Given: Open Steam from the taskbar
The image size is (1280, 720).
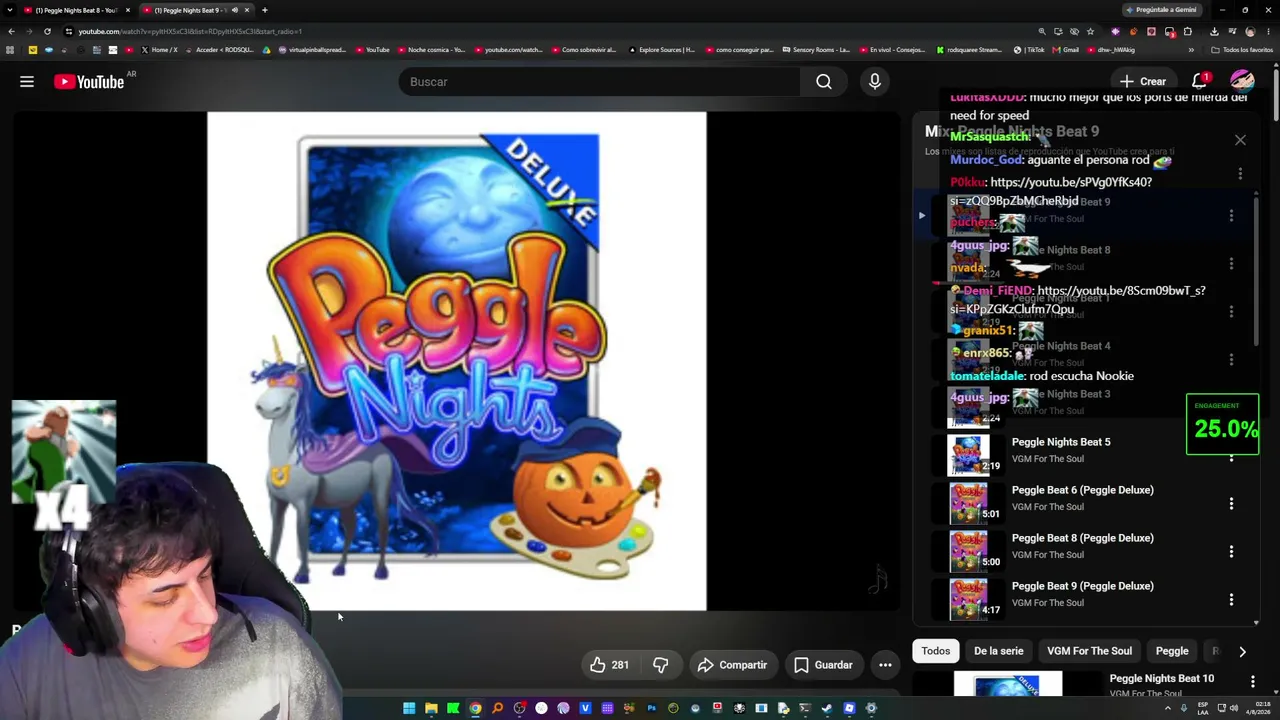Looking at the screenshot, I should [827, 708].
